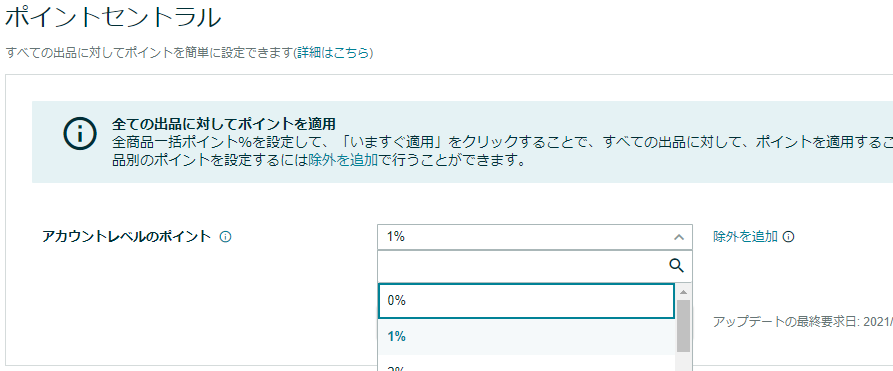
Task: Select the 0% option
Action: click(x=526, y=301)
